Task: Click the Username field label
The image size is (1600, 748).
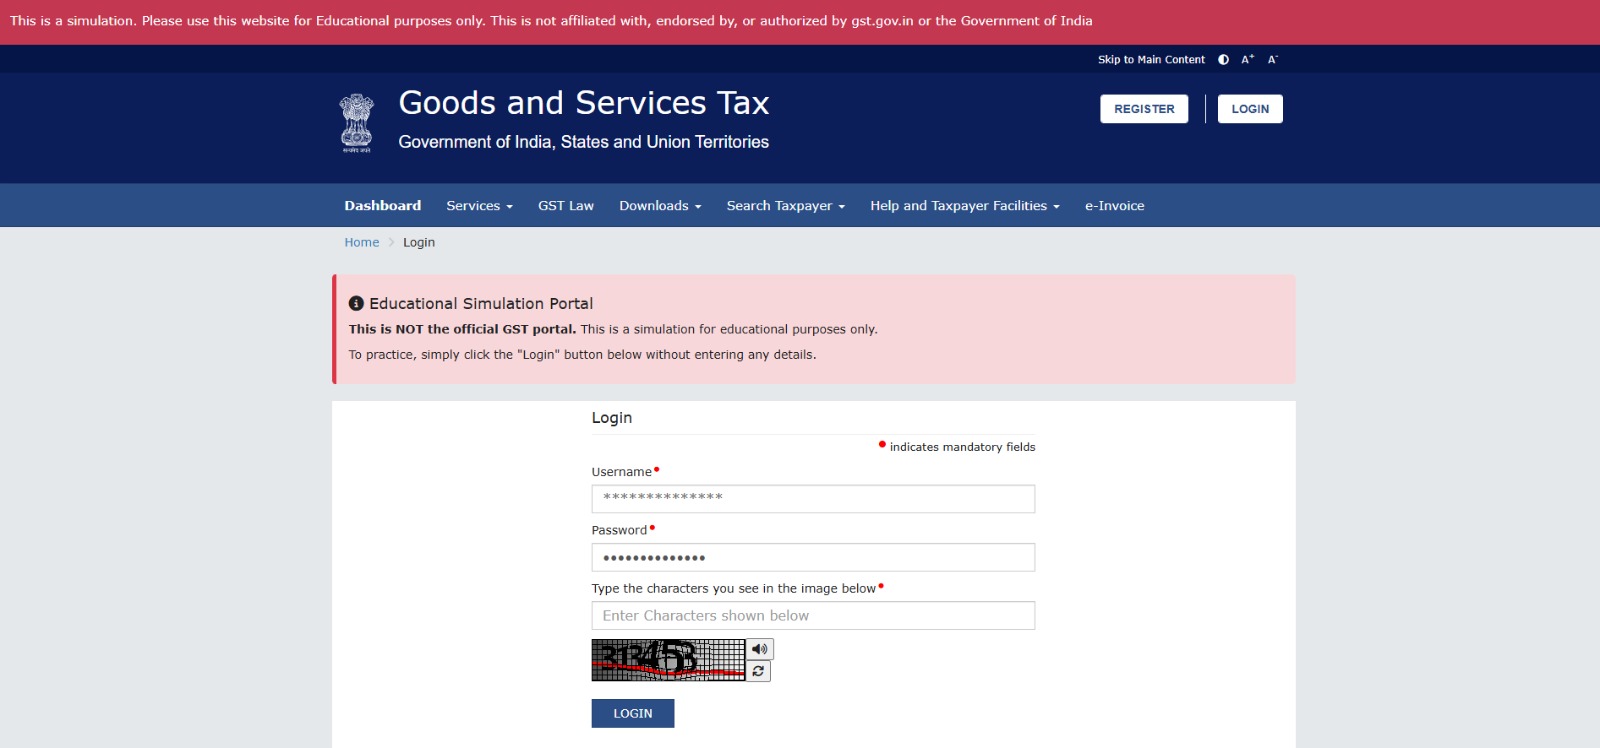Action: (x=621, y=472)
